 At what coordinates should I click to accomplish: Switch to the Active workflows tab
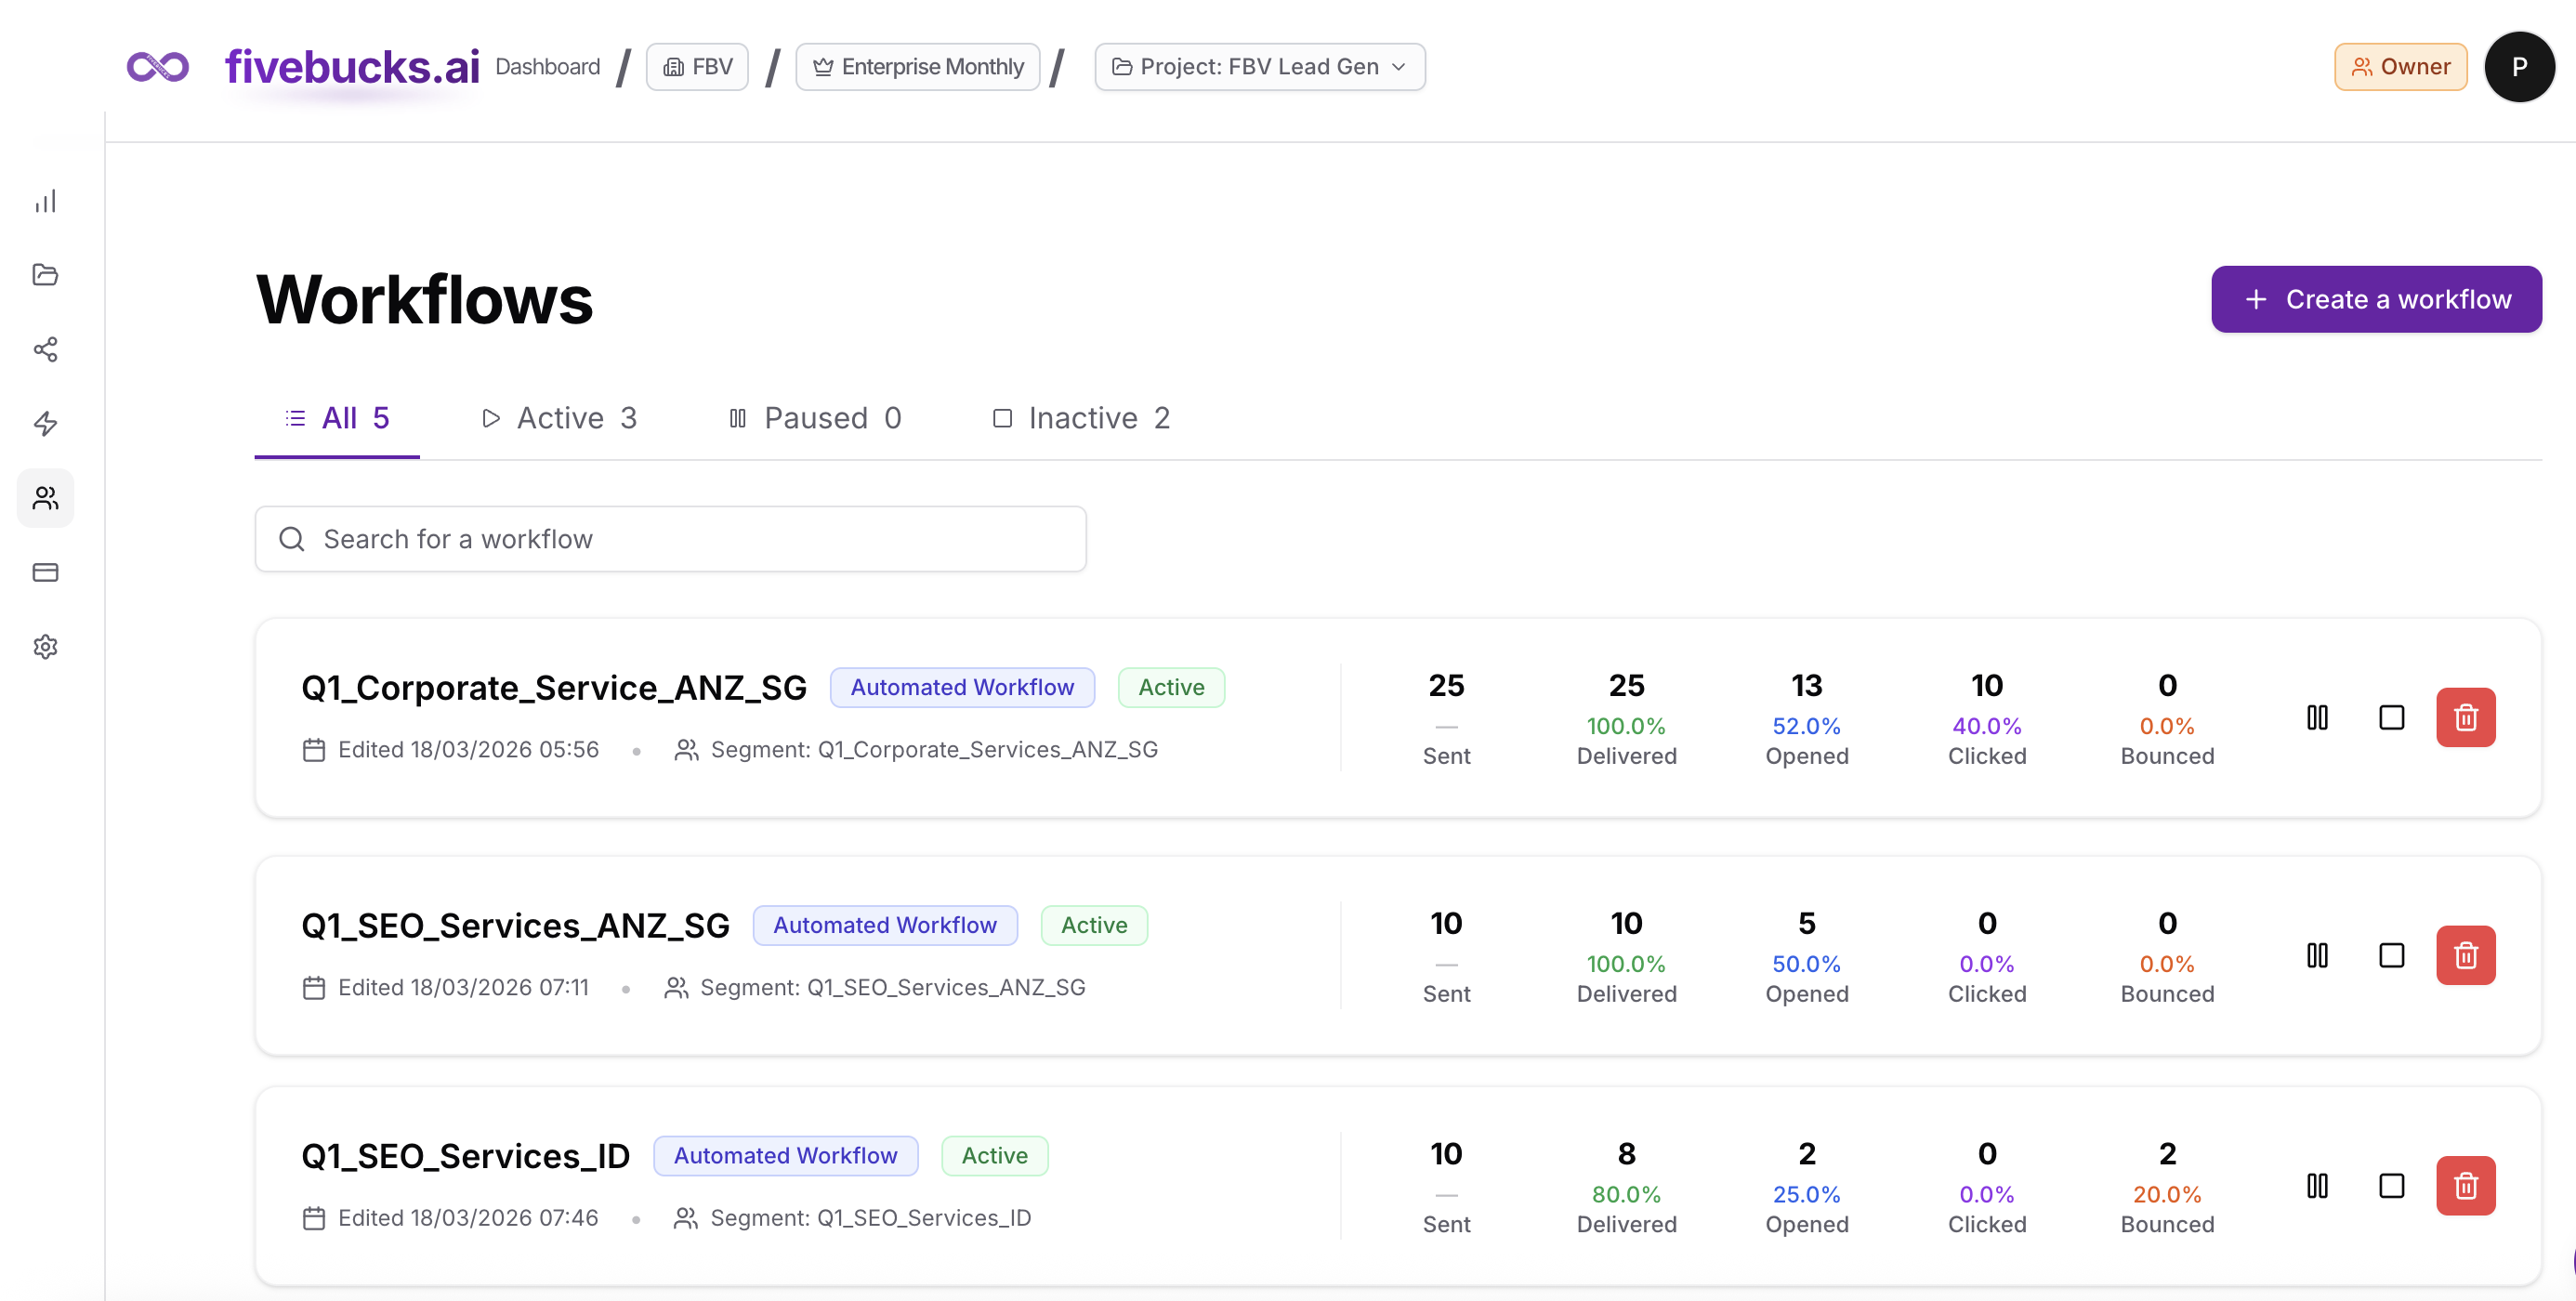(559, 418)
